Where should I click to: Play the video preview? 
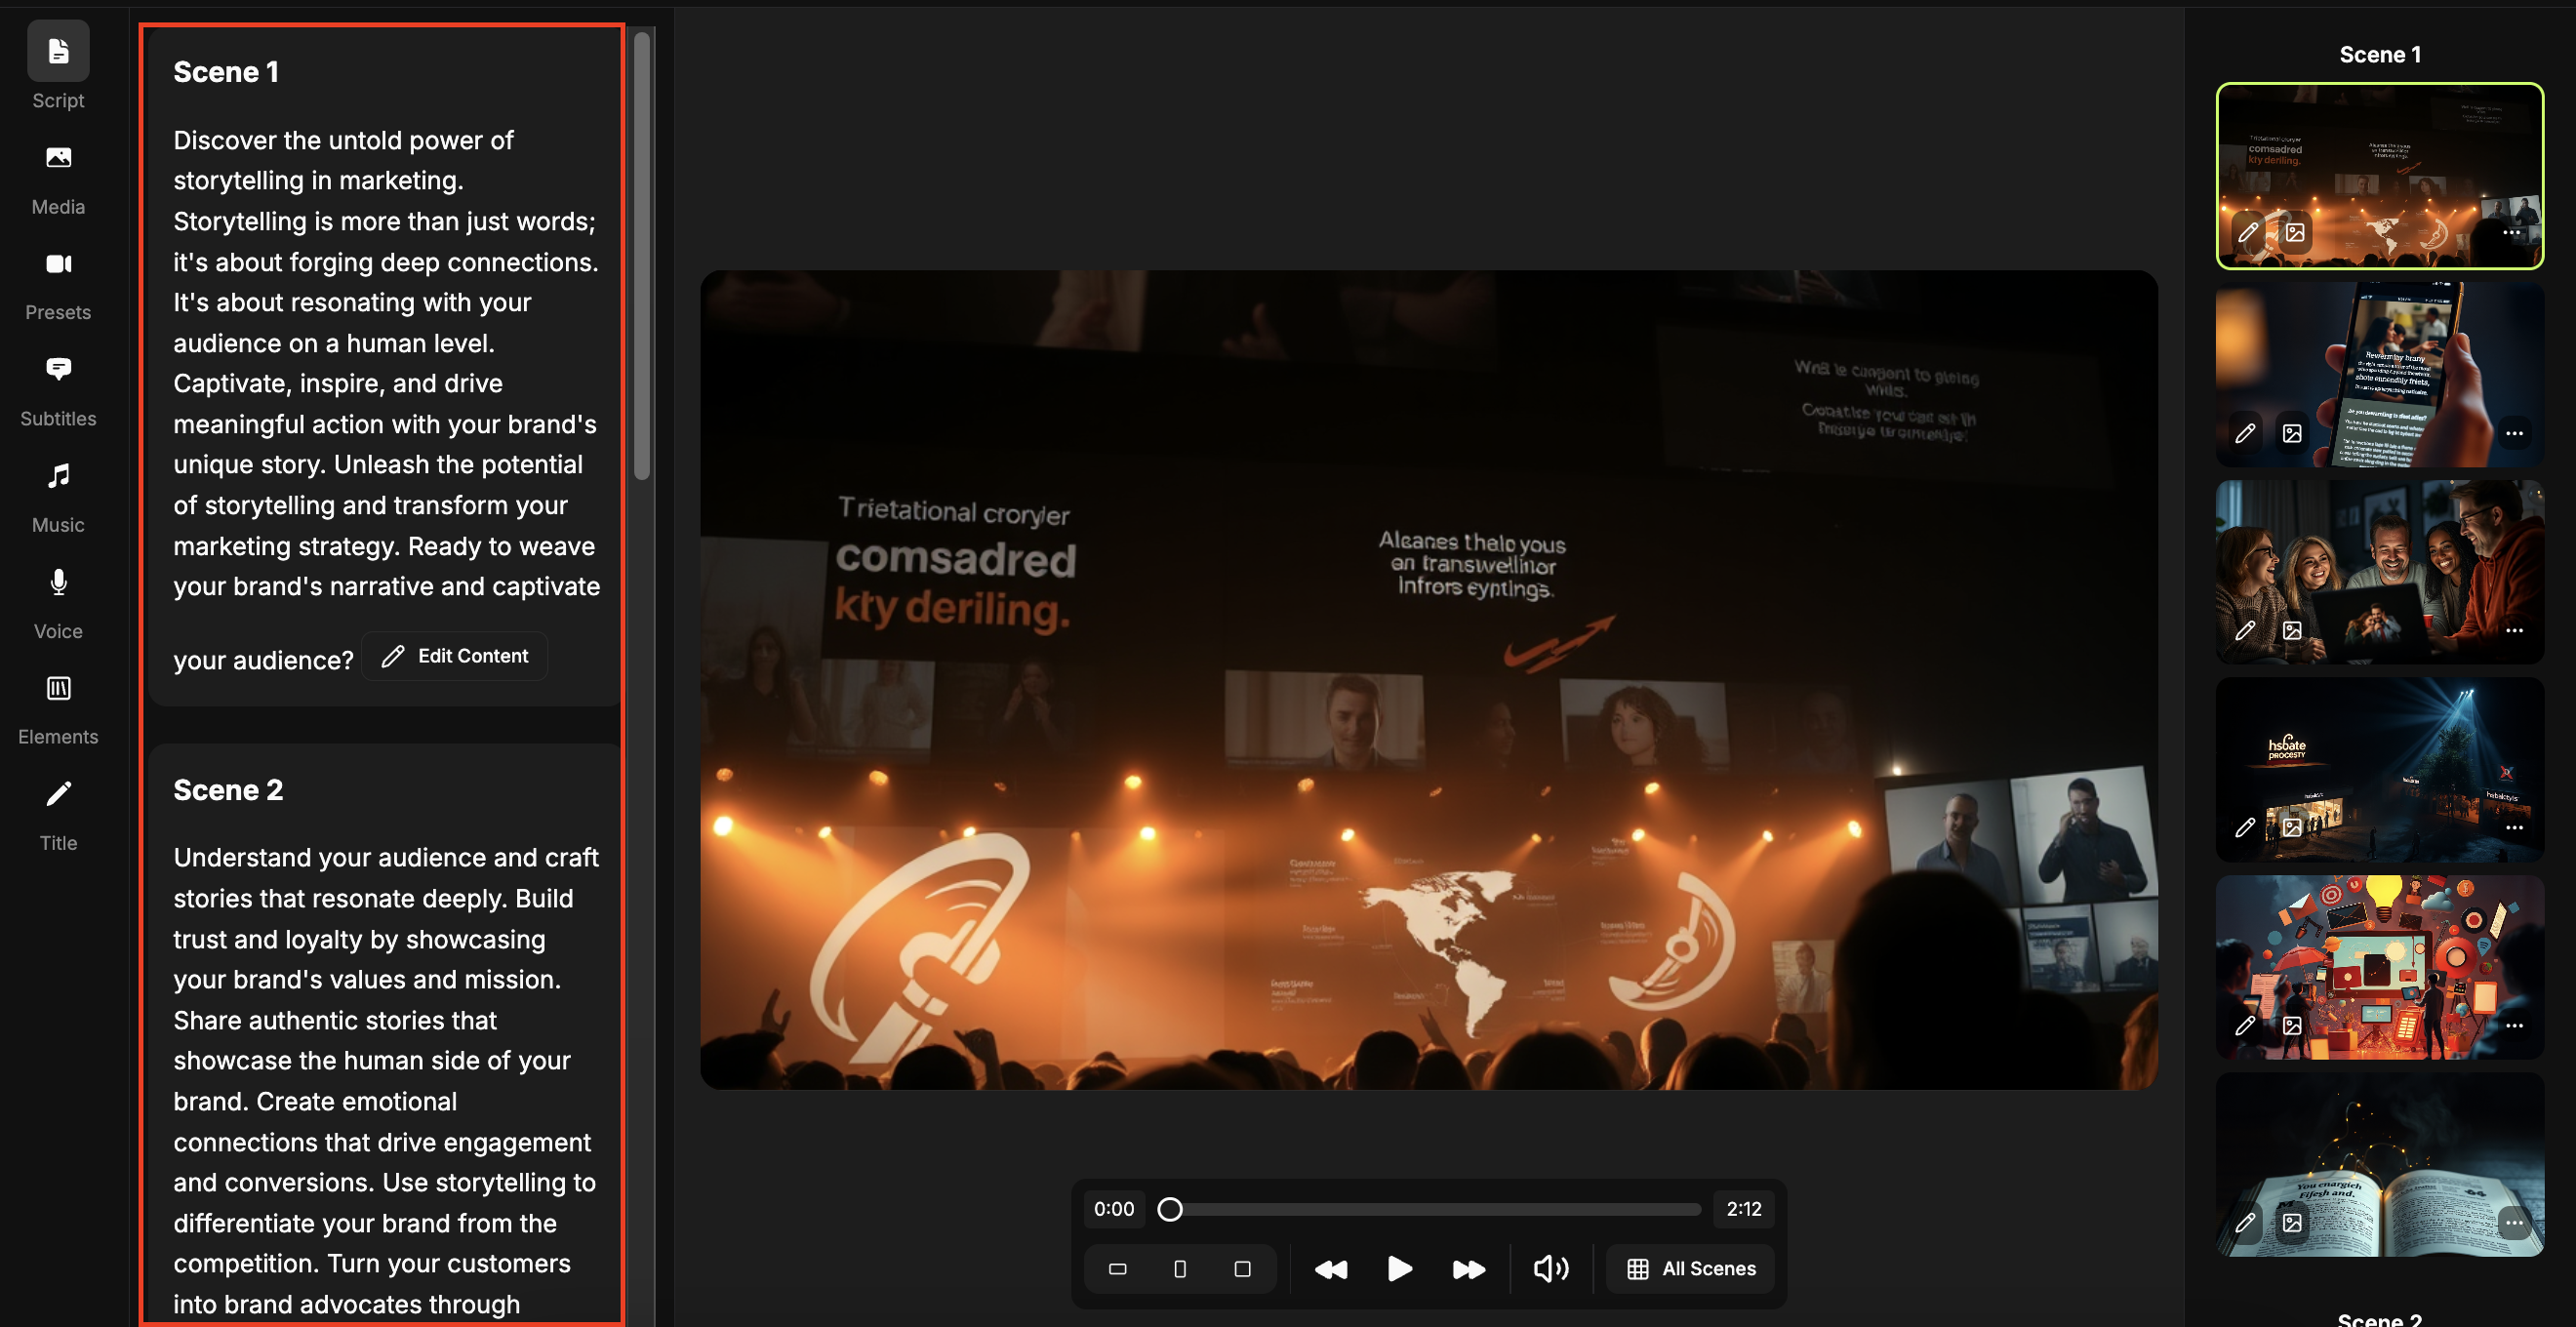pyautogui.click(x=1399, y=1268)
